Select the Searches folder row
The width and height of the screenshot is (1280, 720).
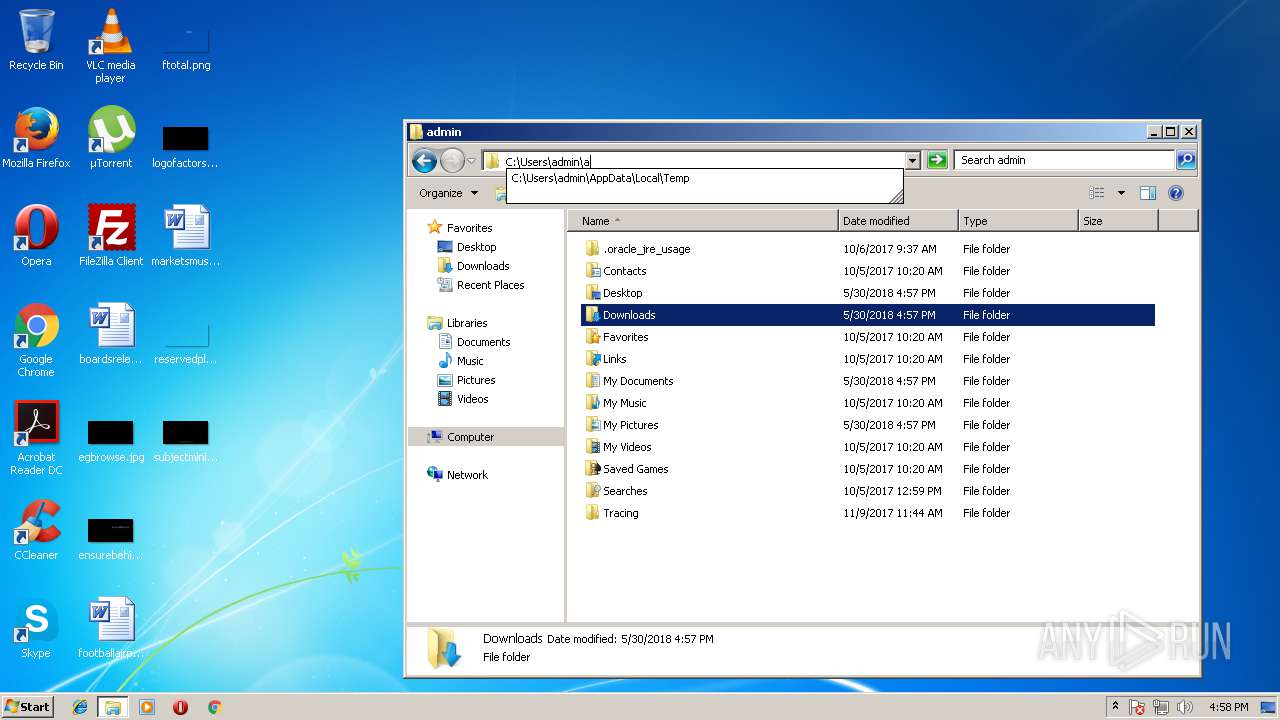point(868,491)
